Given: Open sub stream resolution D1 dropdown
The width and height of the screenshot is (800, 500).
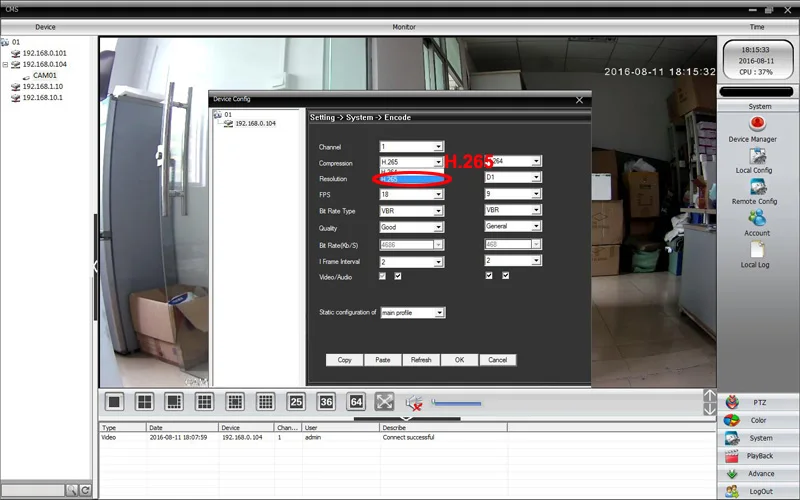Looking at the screenshot, I should tap(513, 177).
